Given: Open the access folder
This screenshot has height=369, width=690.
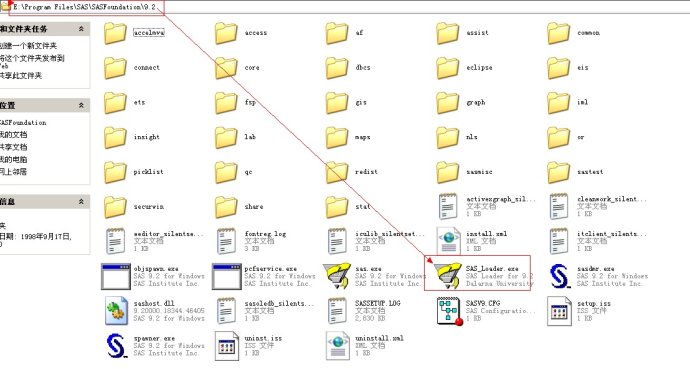Looking at the screenshot, I should tap(226, 33).
